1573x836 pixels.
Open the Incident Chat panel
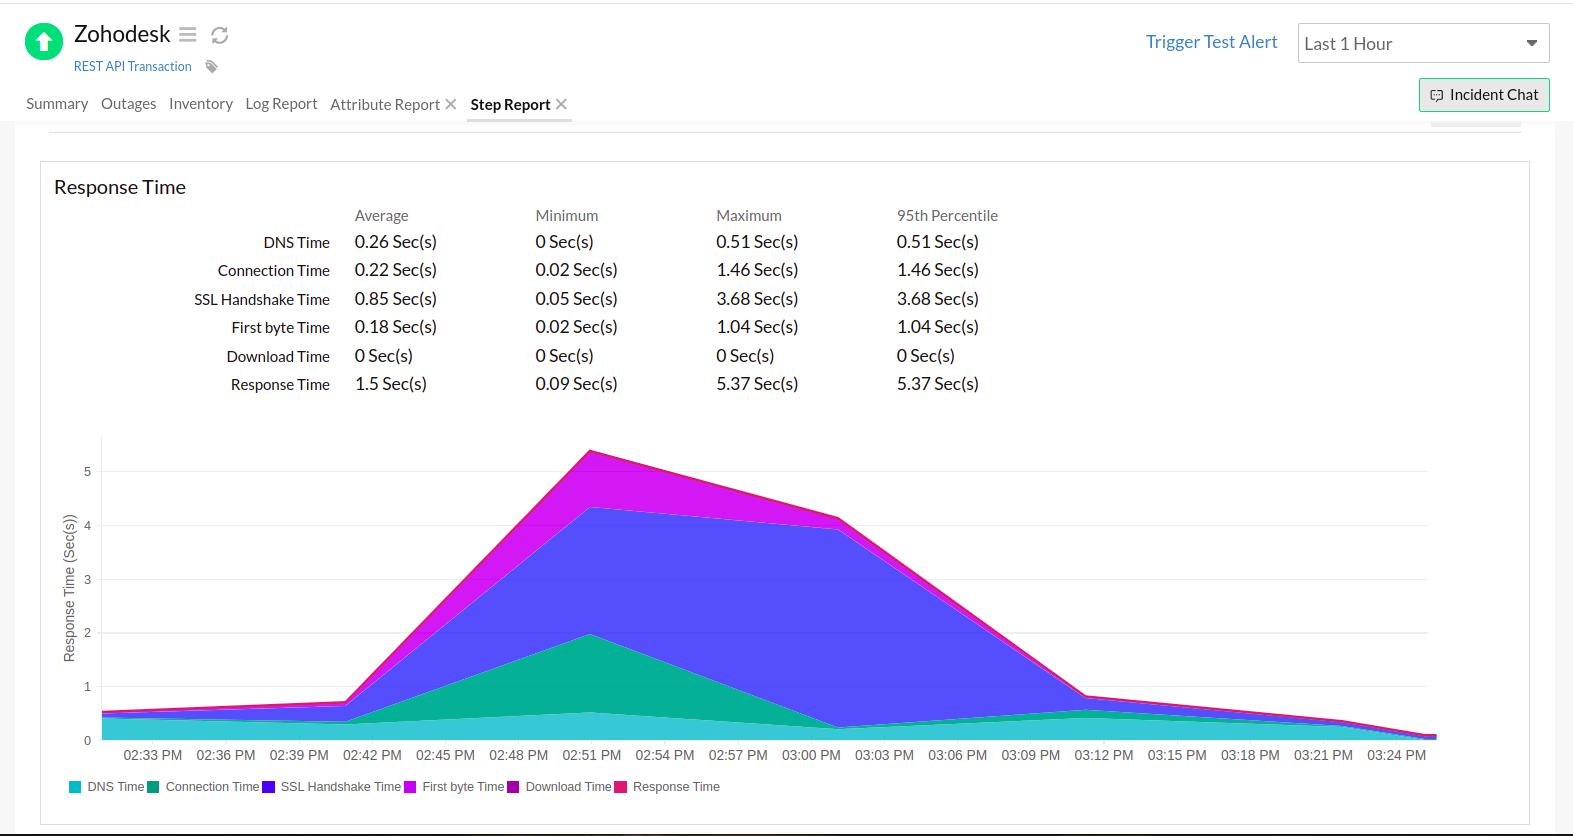point(1483,95)
